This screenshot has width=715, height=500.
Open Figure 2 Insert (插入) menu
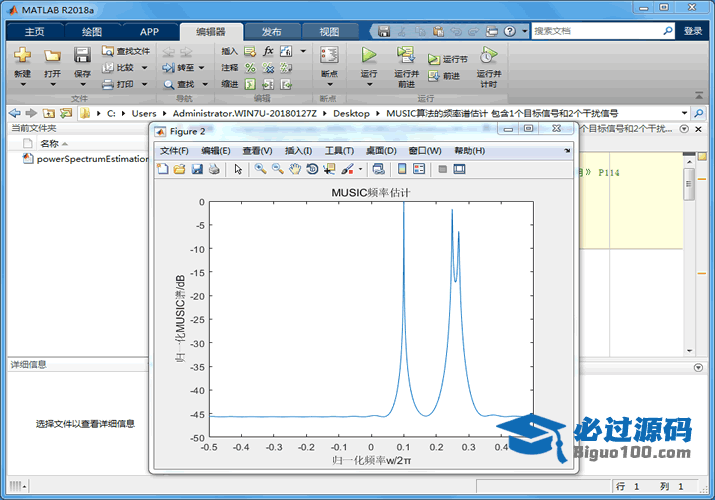(298, 151)
